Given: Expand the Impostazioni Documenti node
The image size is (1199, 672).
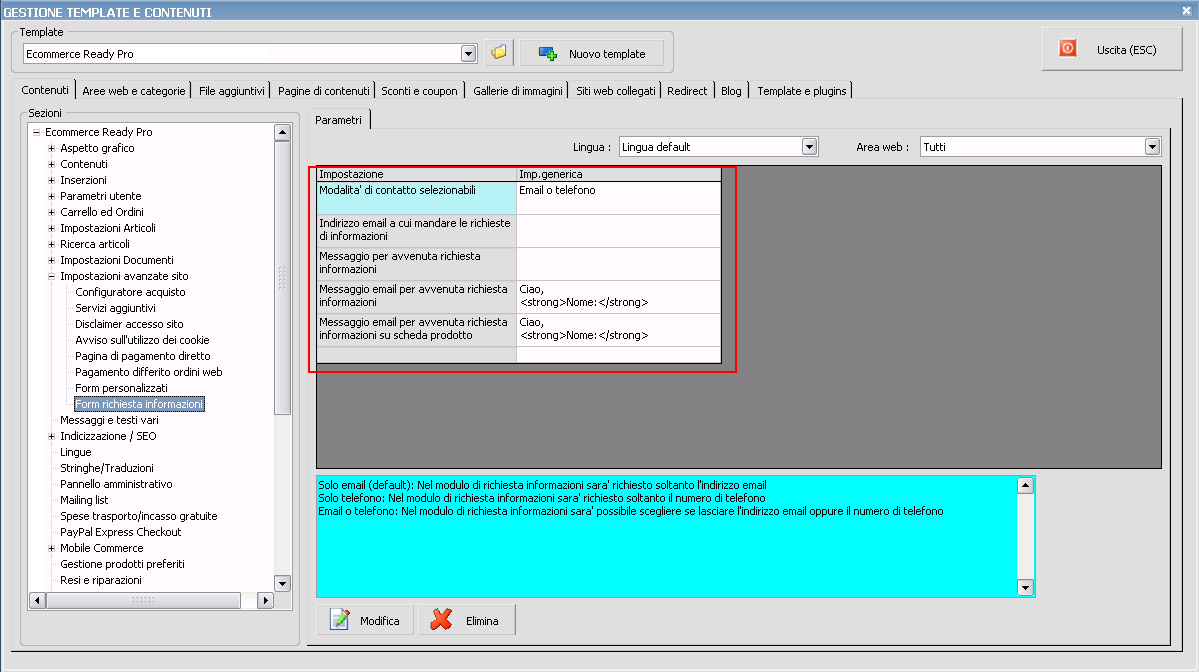Looking at the screenshot, I should click(51, 261).
